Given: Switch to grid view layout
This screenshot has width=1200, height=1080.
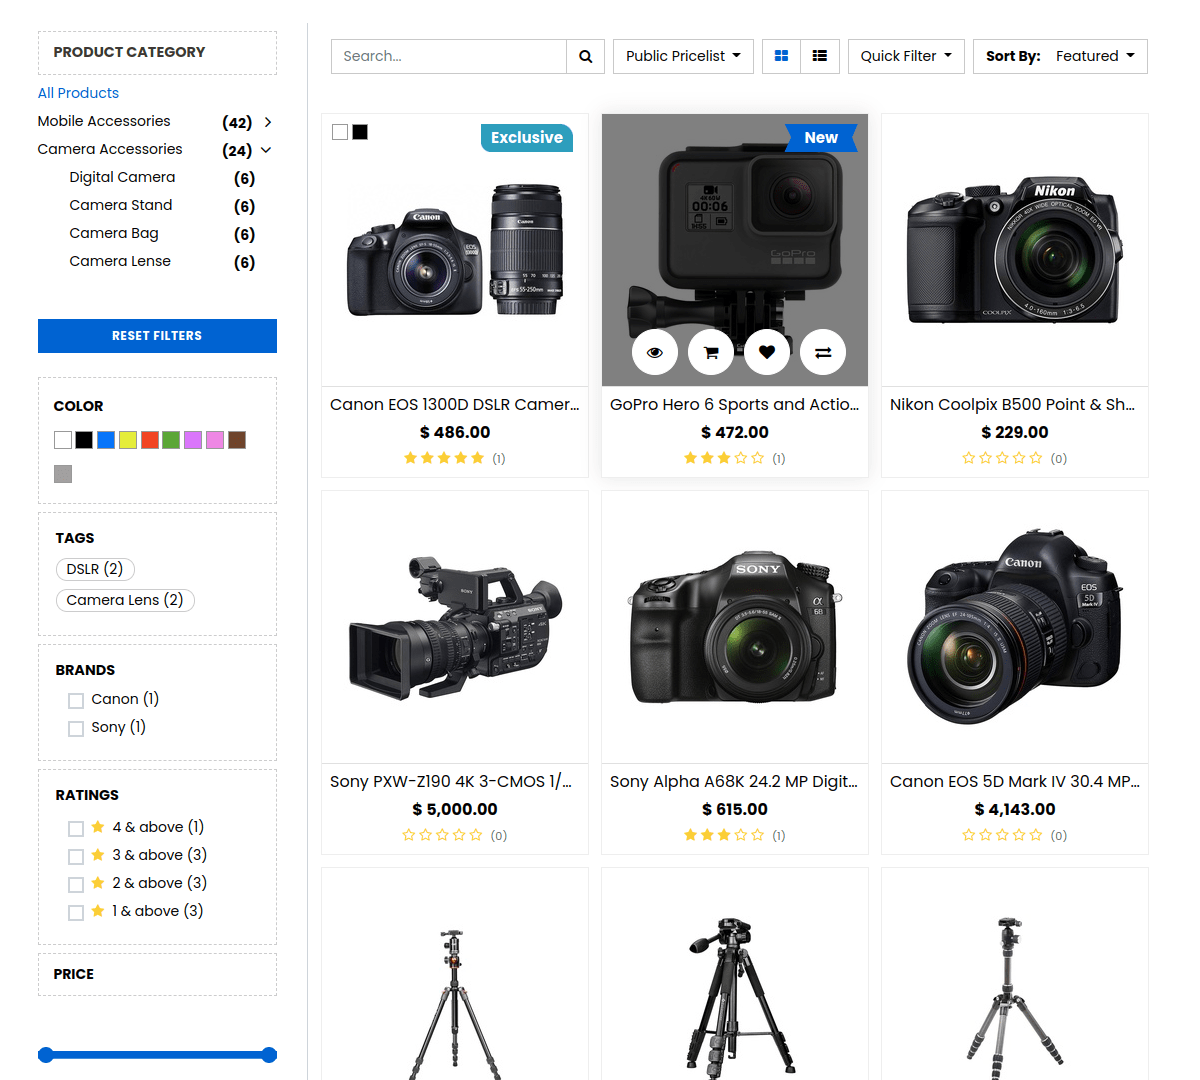Looking at the screenshot, I should 782,56.
